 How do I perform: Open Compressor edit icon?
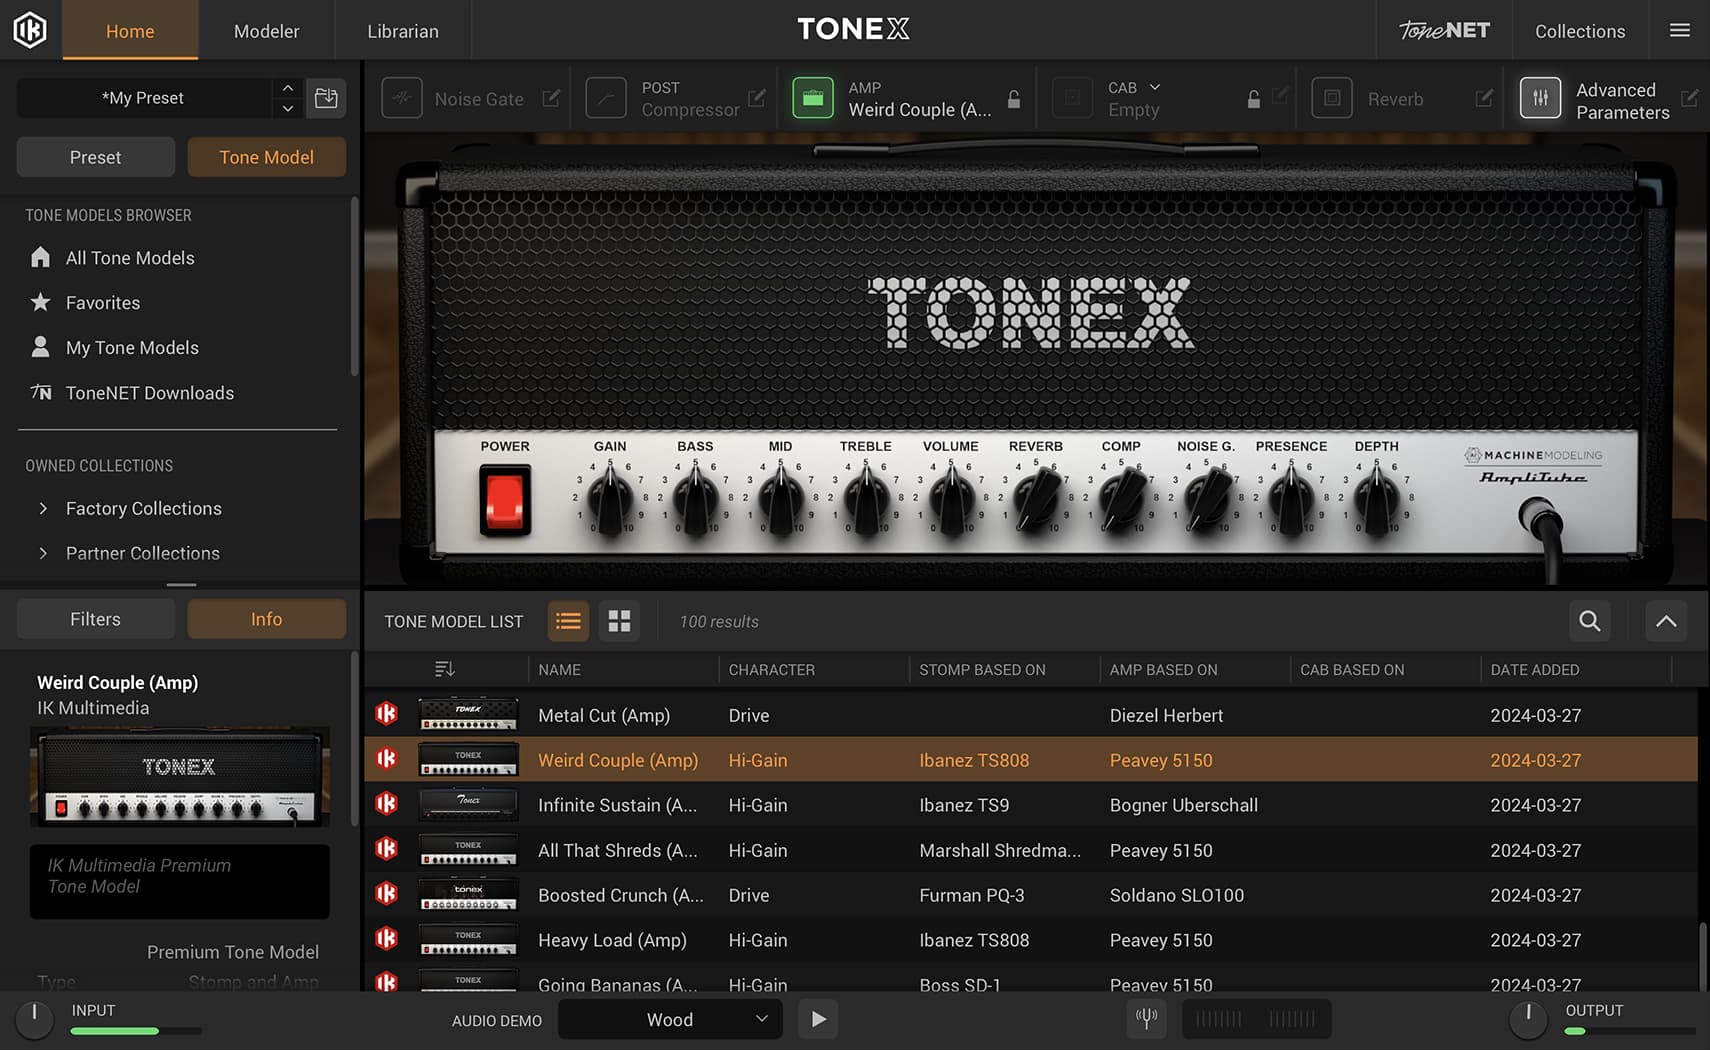pyautogui.click(x=757, y=98)
